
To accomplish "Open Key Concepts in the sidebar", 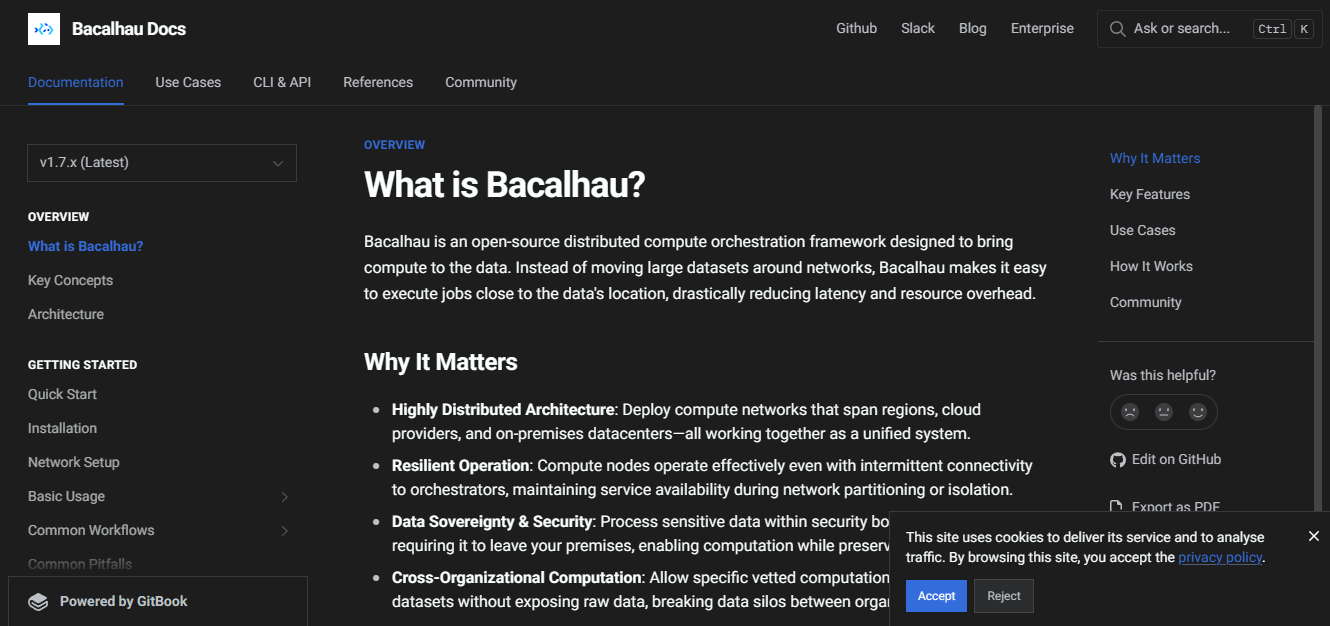I will coord(70,280).
